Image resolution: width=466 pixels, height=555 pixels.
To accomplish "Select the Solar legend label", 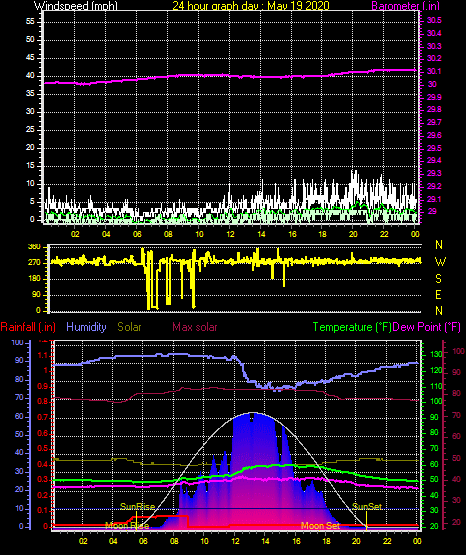I will 129,327.
